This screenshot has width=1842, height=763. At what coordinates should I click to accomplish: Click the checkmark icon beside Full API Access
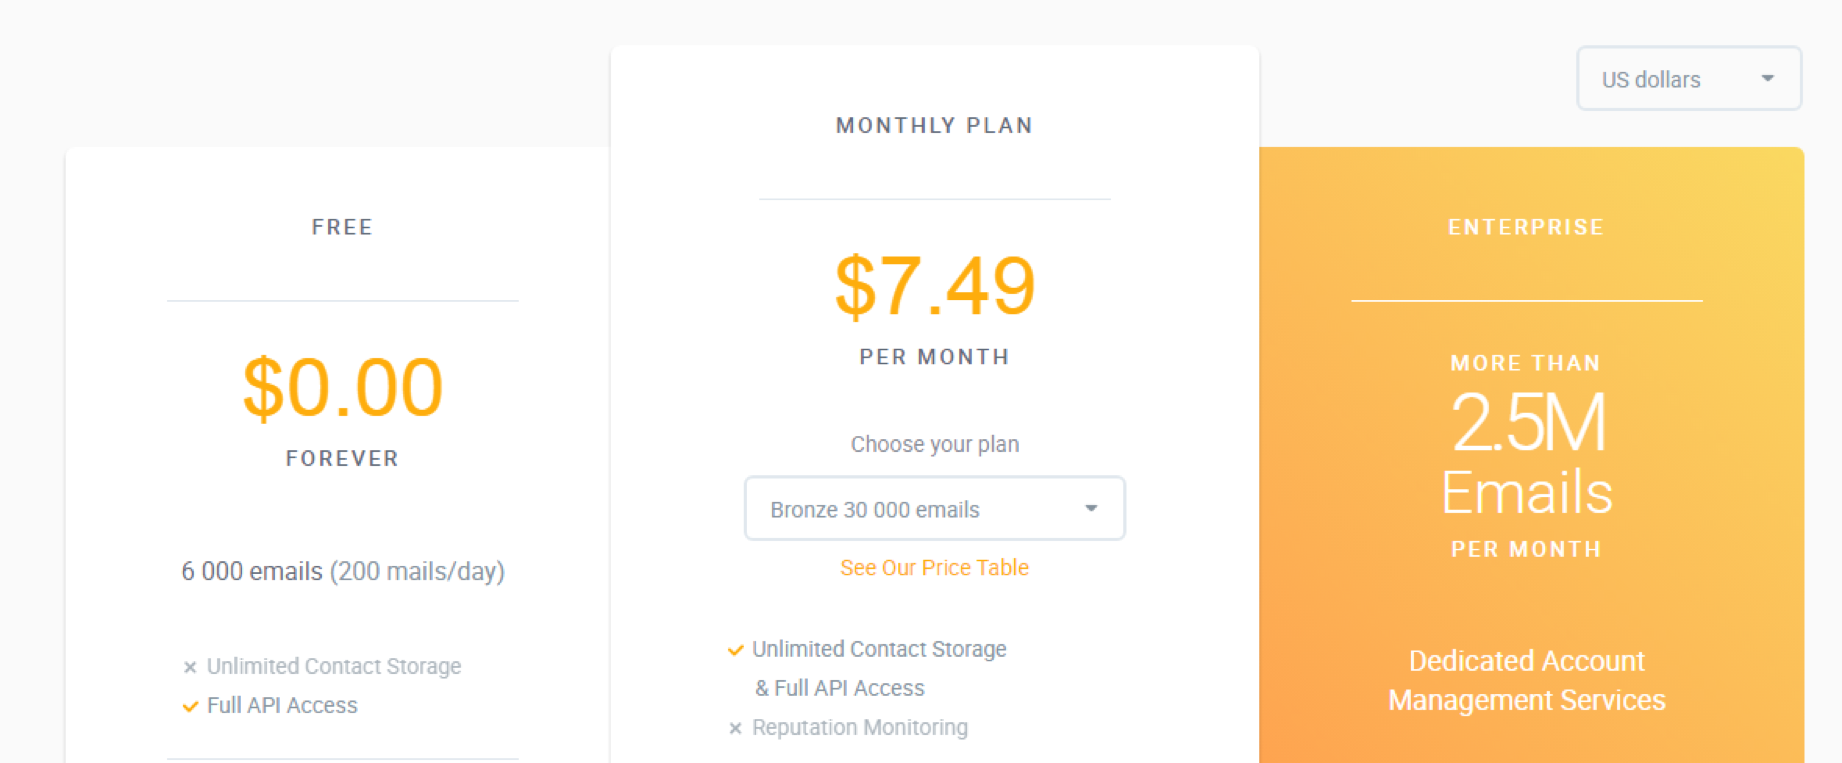(x=190, y=706)
